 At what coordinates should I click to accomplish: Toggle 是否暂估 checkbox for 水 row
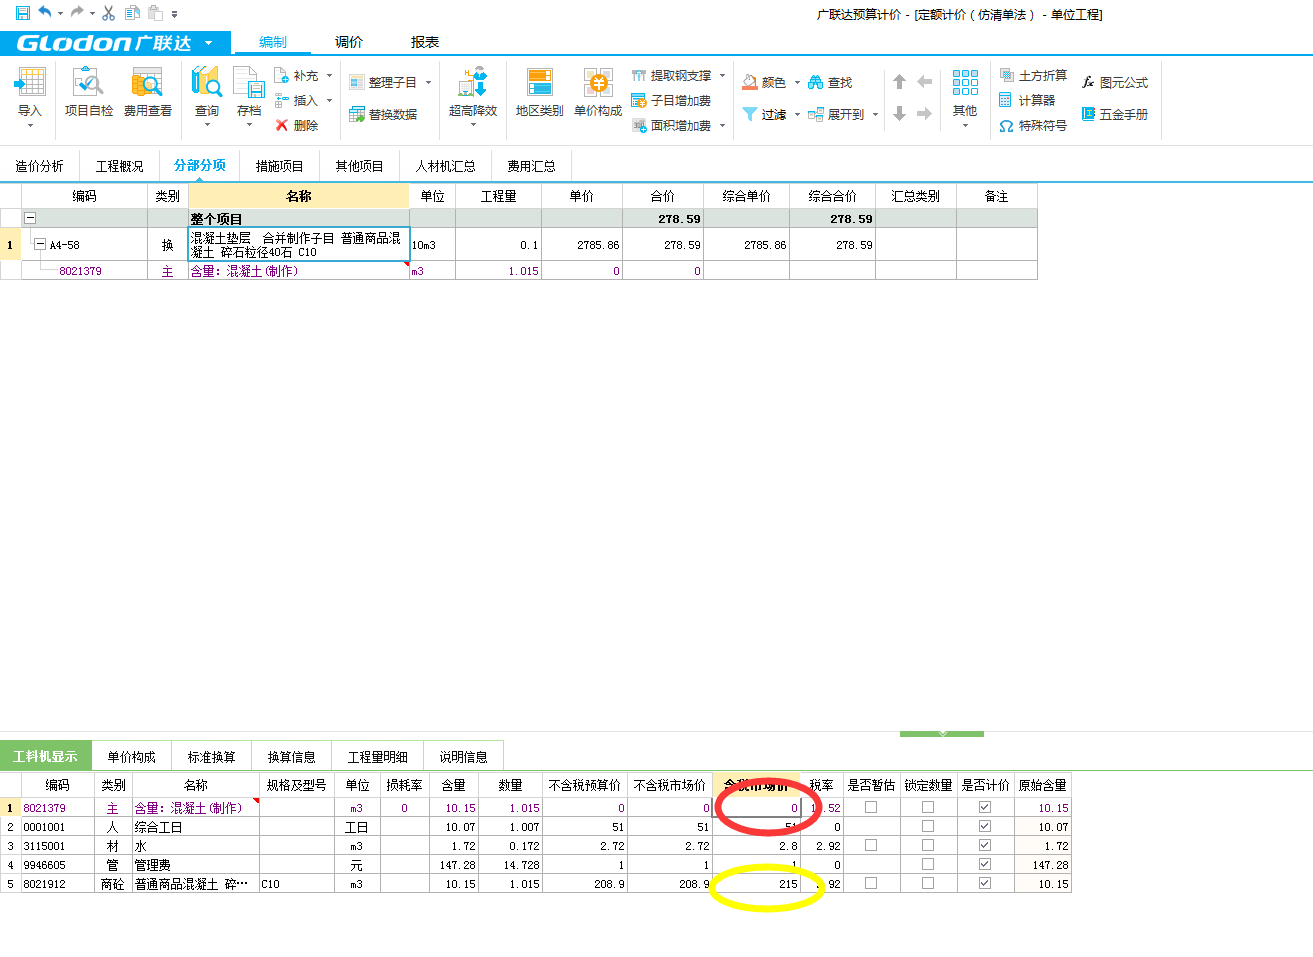pos(871,845)
